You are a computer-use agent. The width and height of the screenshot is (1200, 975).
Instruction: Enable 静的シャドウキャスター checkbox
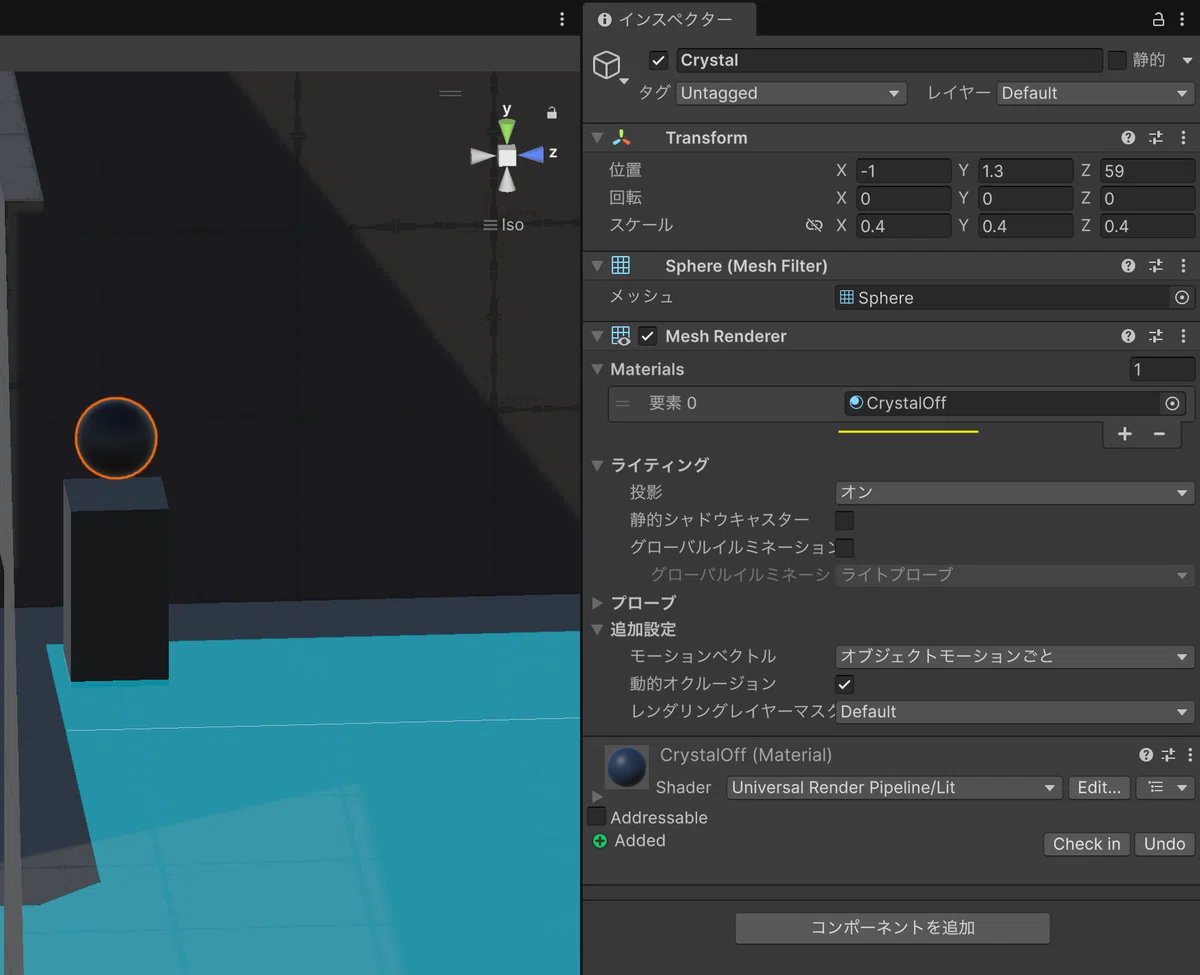point(845,520)
